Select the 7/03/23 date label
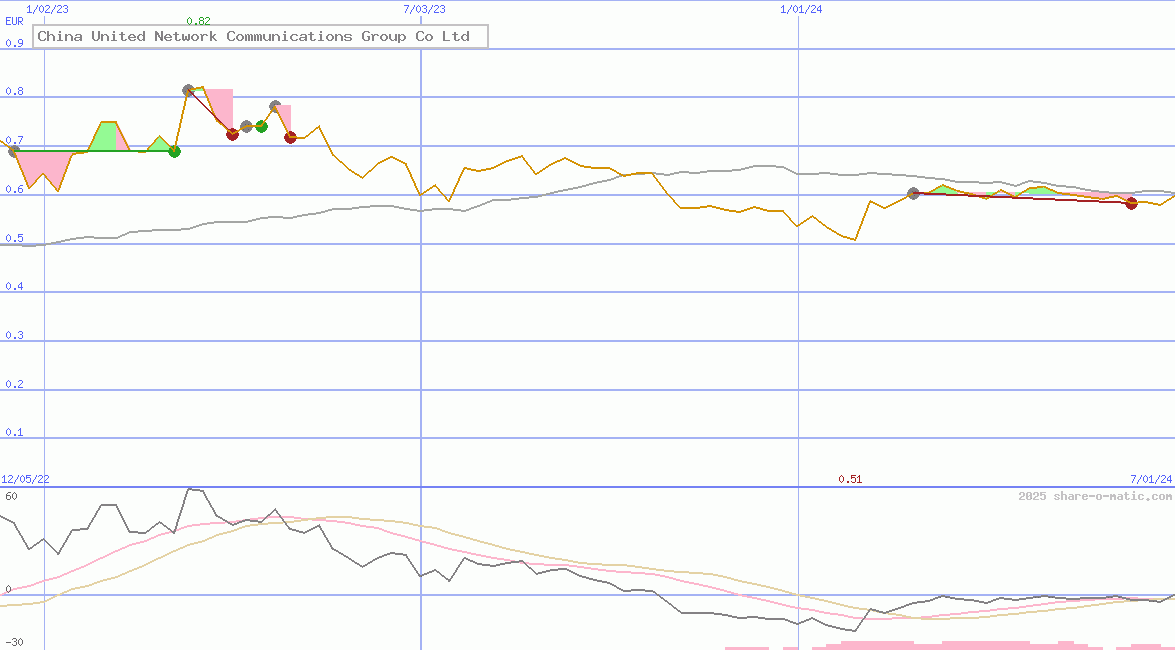This screenshot has height=650, width=1175. coord(423,9)
